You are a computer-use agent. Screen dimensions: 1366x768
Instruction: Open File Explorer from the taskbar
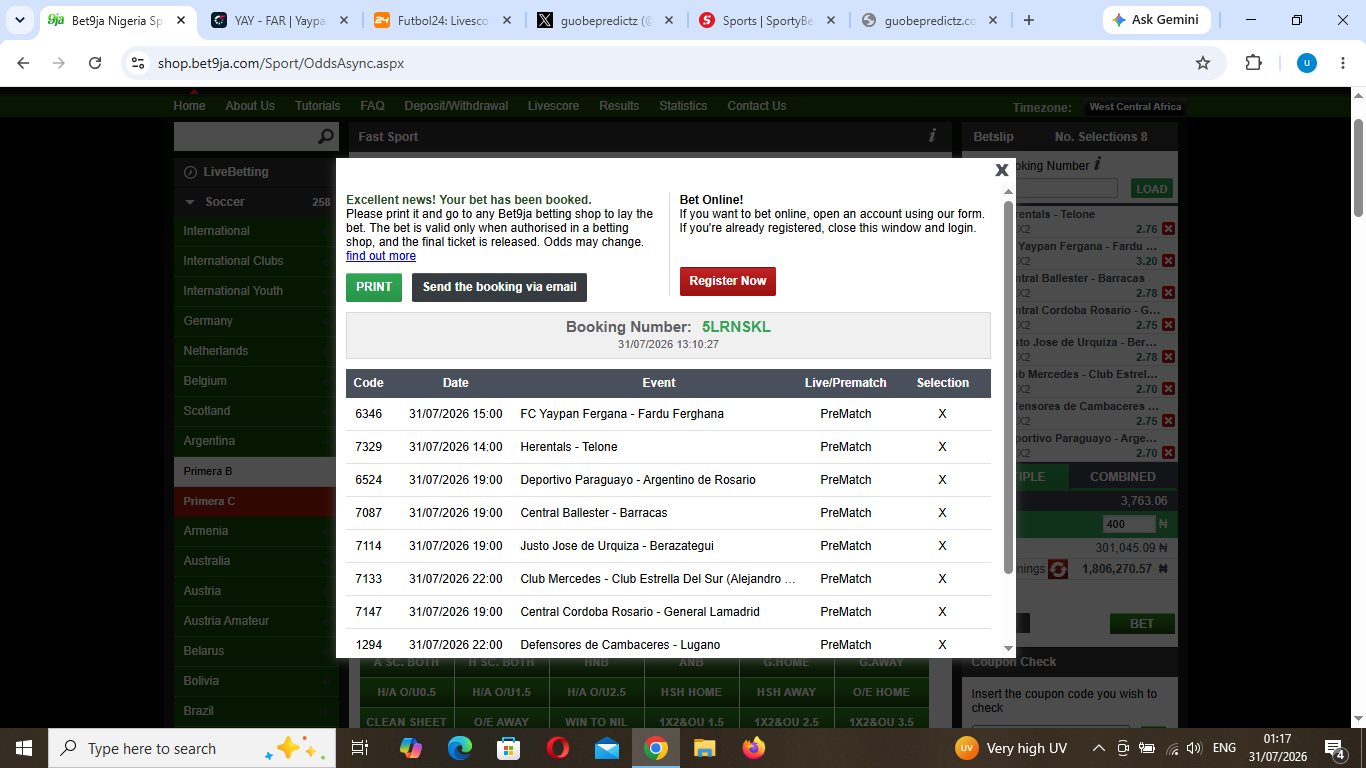pyautogui.click(x=704, y=748)
